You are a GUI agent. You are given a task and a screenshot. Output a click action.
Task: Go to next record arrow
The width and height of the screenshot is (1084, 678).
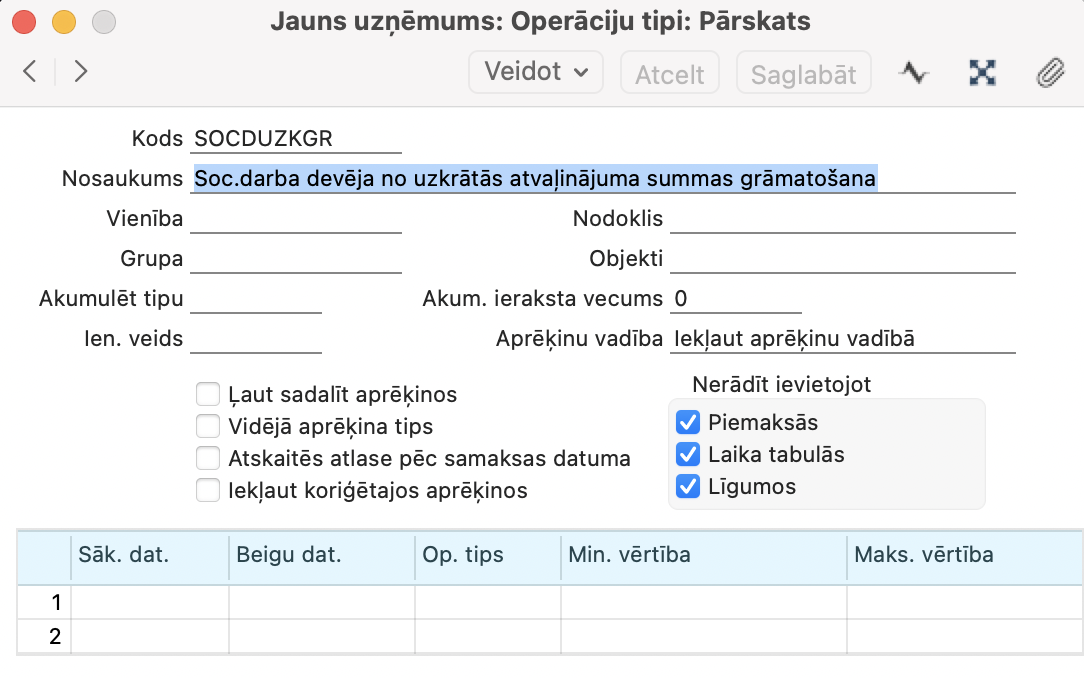point(81,71)
